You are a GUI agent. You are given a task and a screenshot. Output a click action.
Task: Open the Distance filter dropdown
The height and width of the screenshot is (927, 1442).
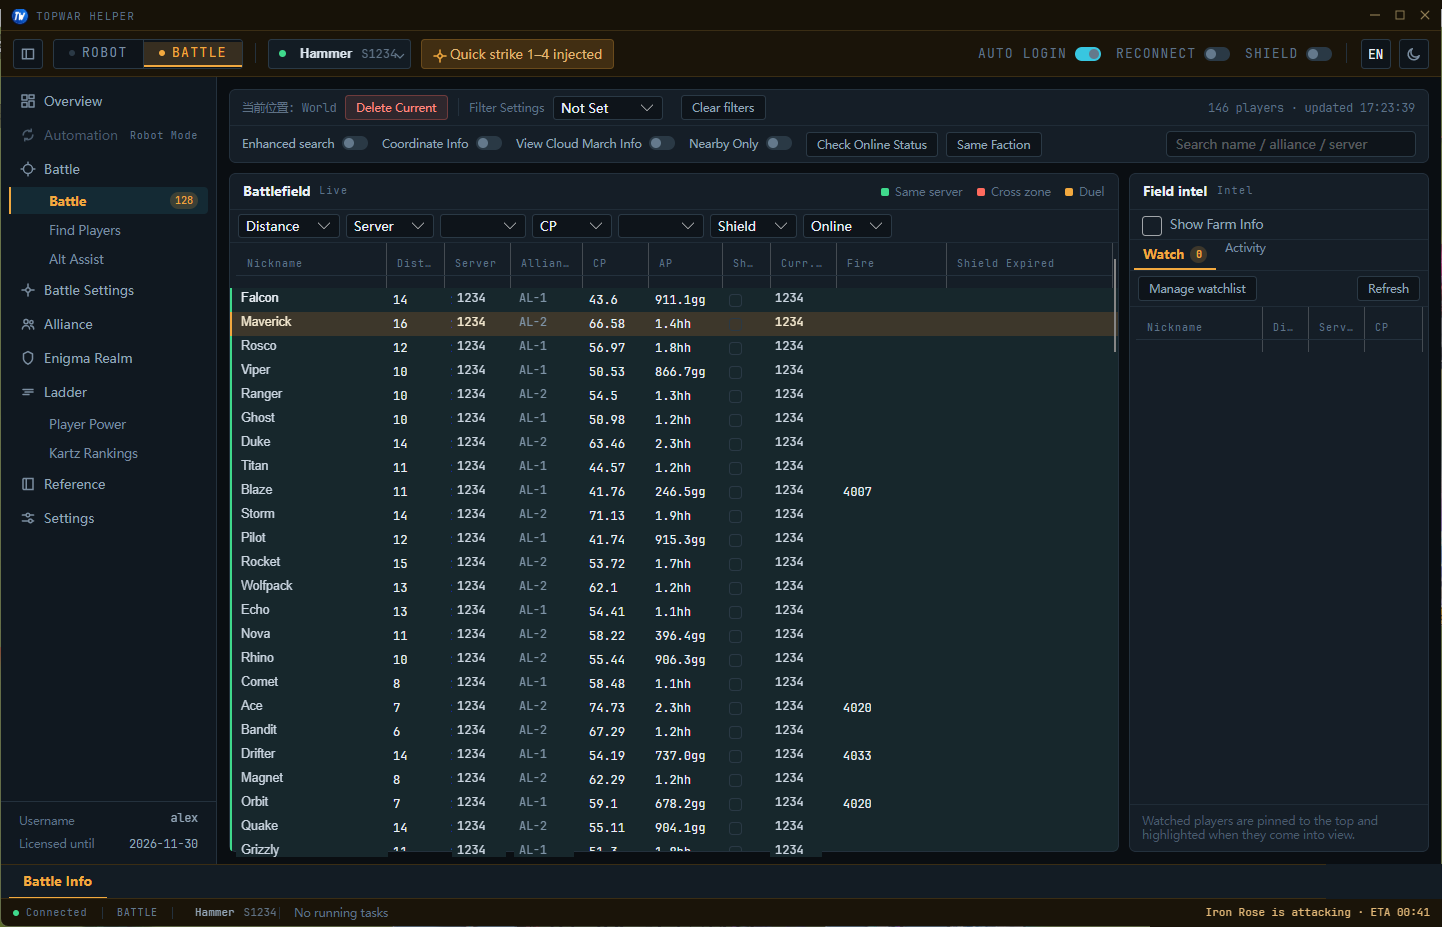coord(289,226)
